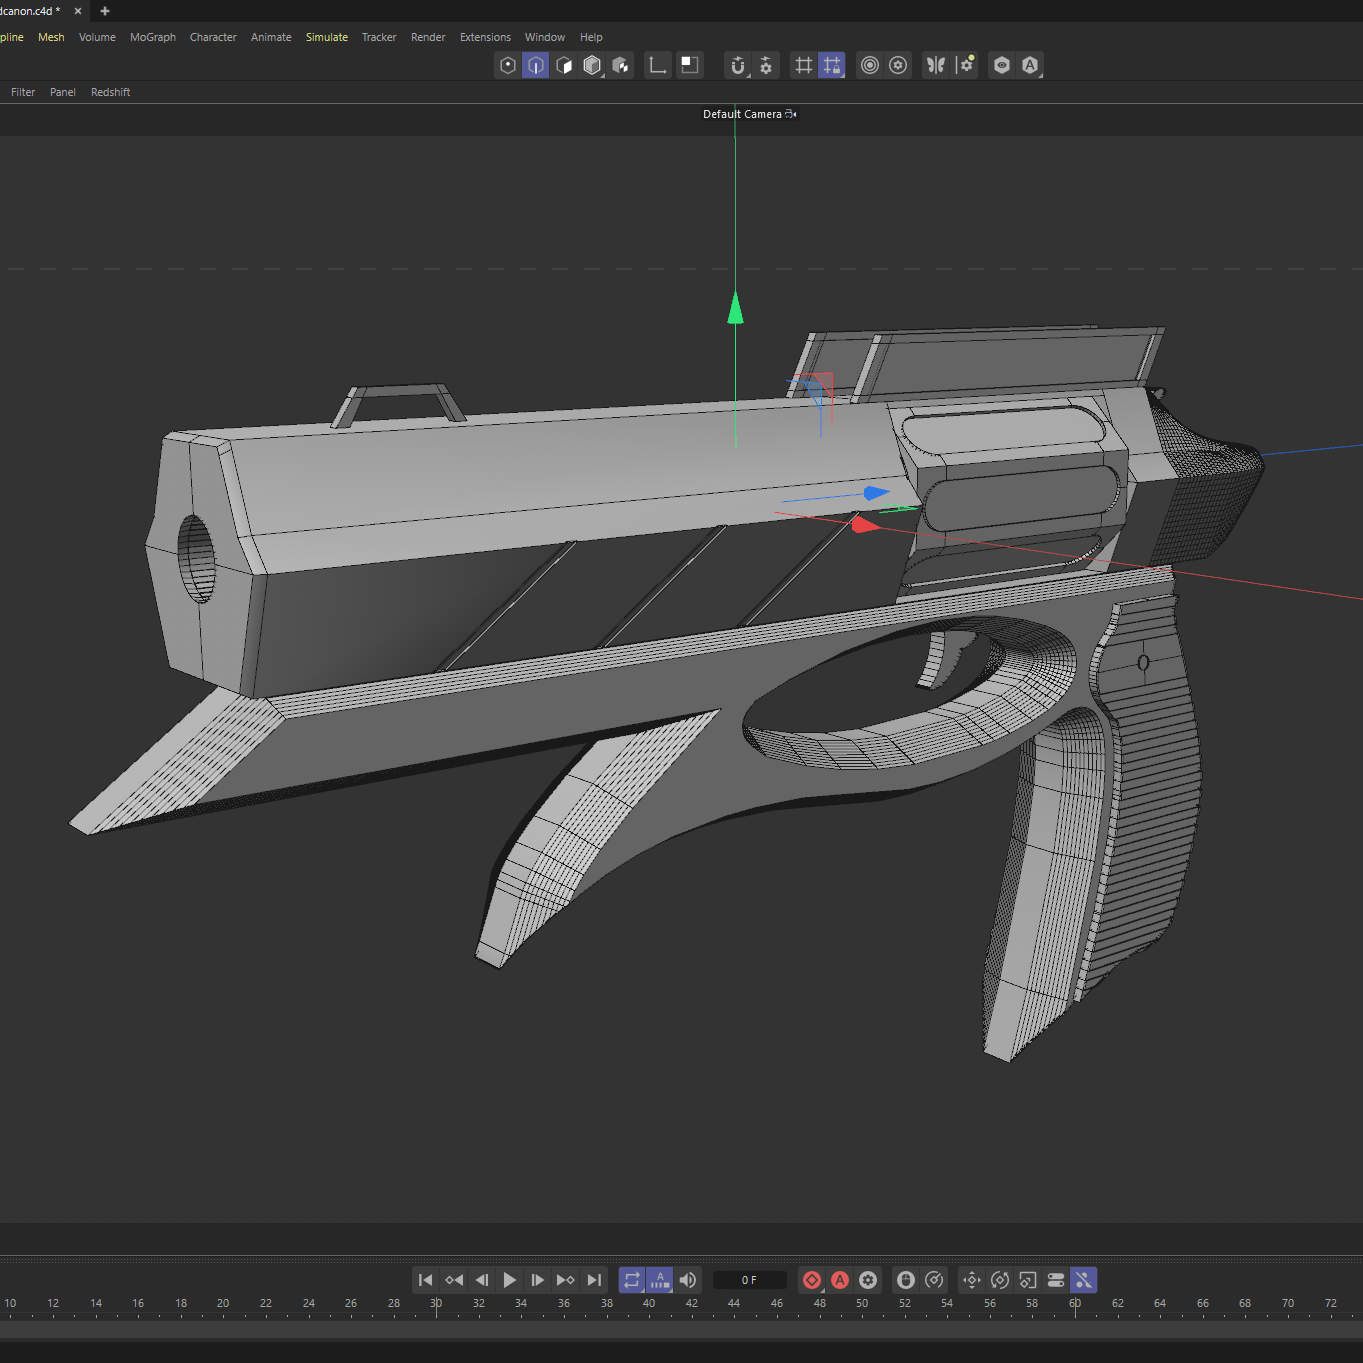Open the Filter viewport menu
Viewport: 1363px width, 1363px height.
pos(23,92)
